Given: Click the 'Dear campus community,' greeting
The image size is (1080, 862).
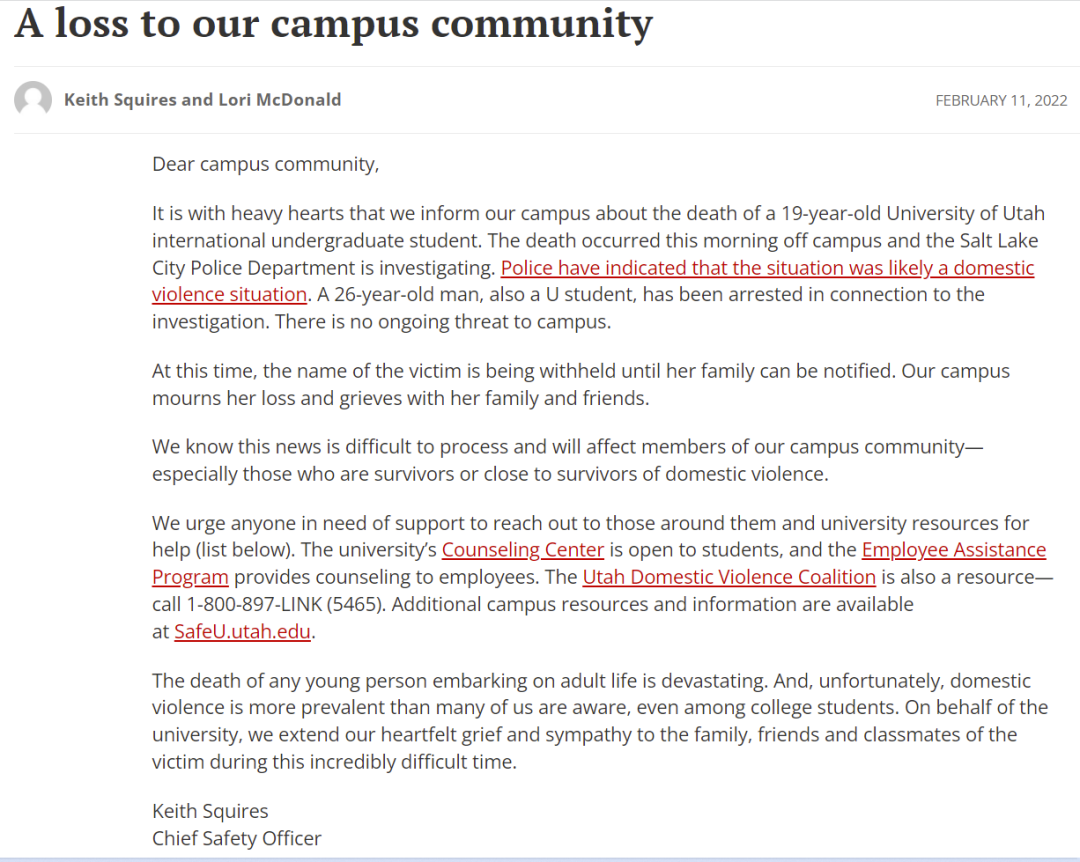Looking at the screenshot, I should tap(266, 164).
